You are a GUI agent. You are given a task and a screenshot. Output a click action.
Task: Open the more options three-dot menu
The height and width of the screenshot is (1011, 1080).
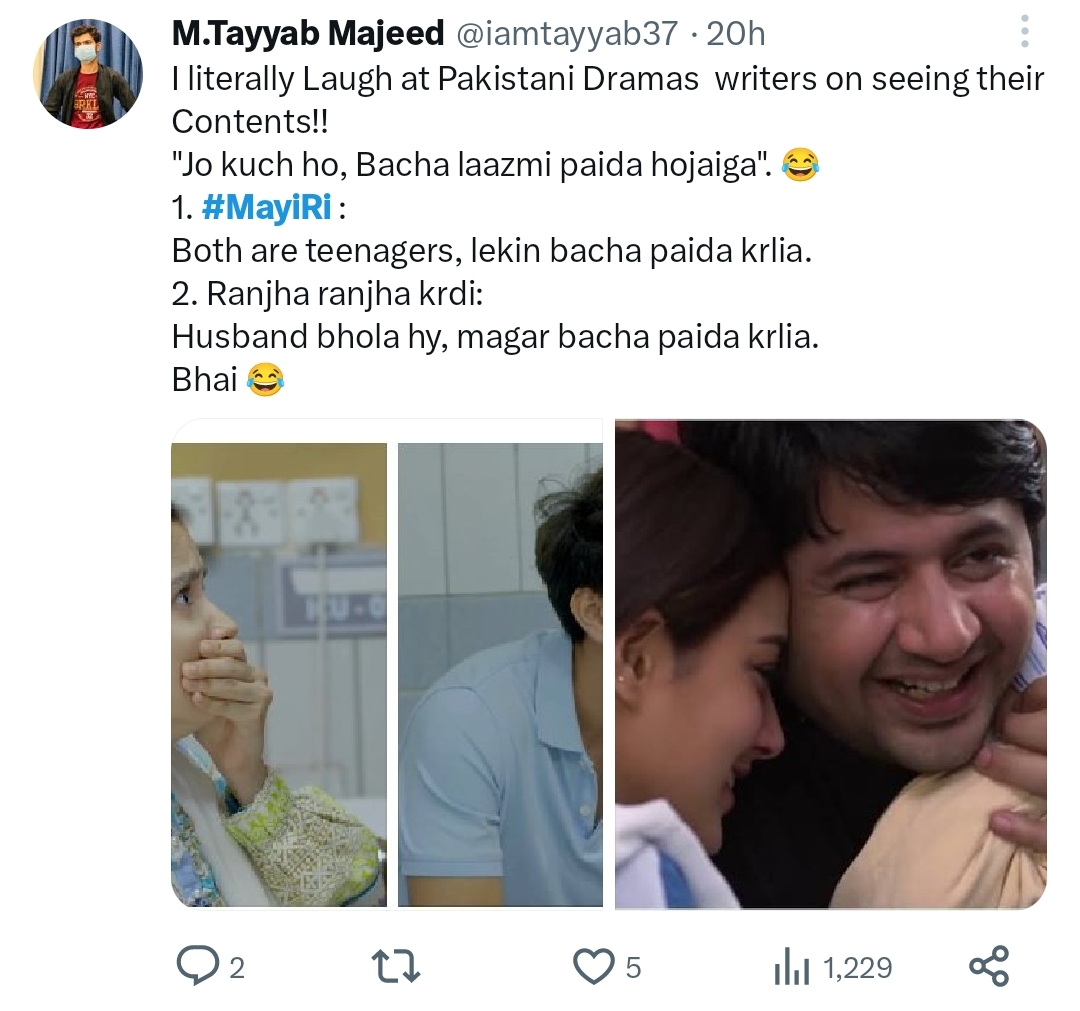(1023, 32)
